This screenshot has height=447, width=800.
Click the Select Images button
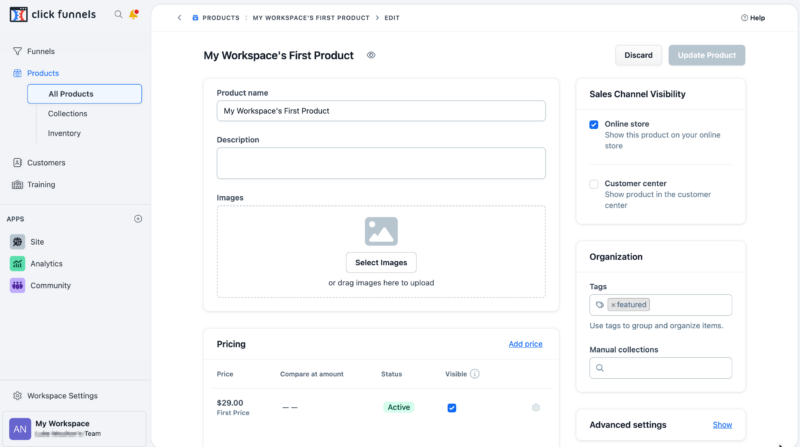coord(381,262)
